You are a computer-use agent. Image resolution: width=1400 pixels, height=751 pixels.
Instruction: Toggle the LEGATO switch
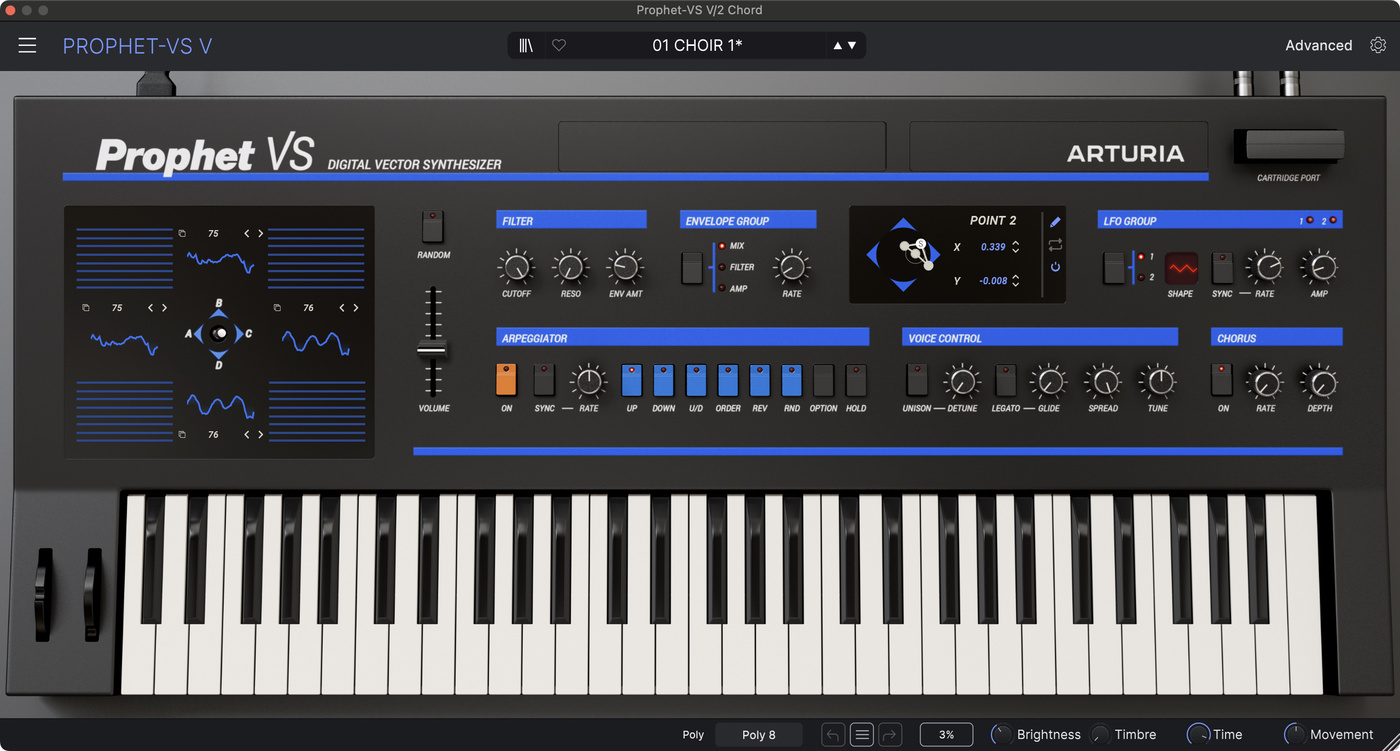pyautogui.click(x=1006, y=380)
